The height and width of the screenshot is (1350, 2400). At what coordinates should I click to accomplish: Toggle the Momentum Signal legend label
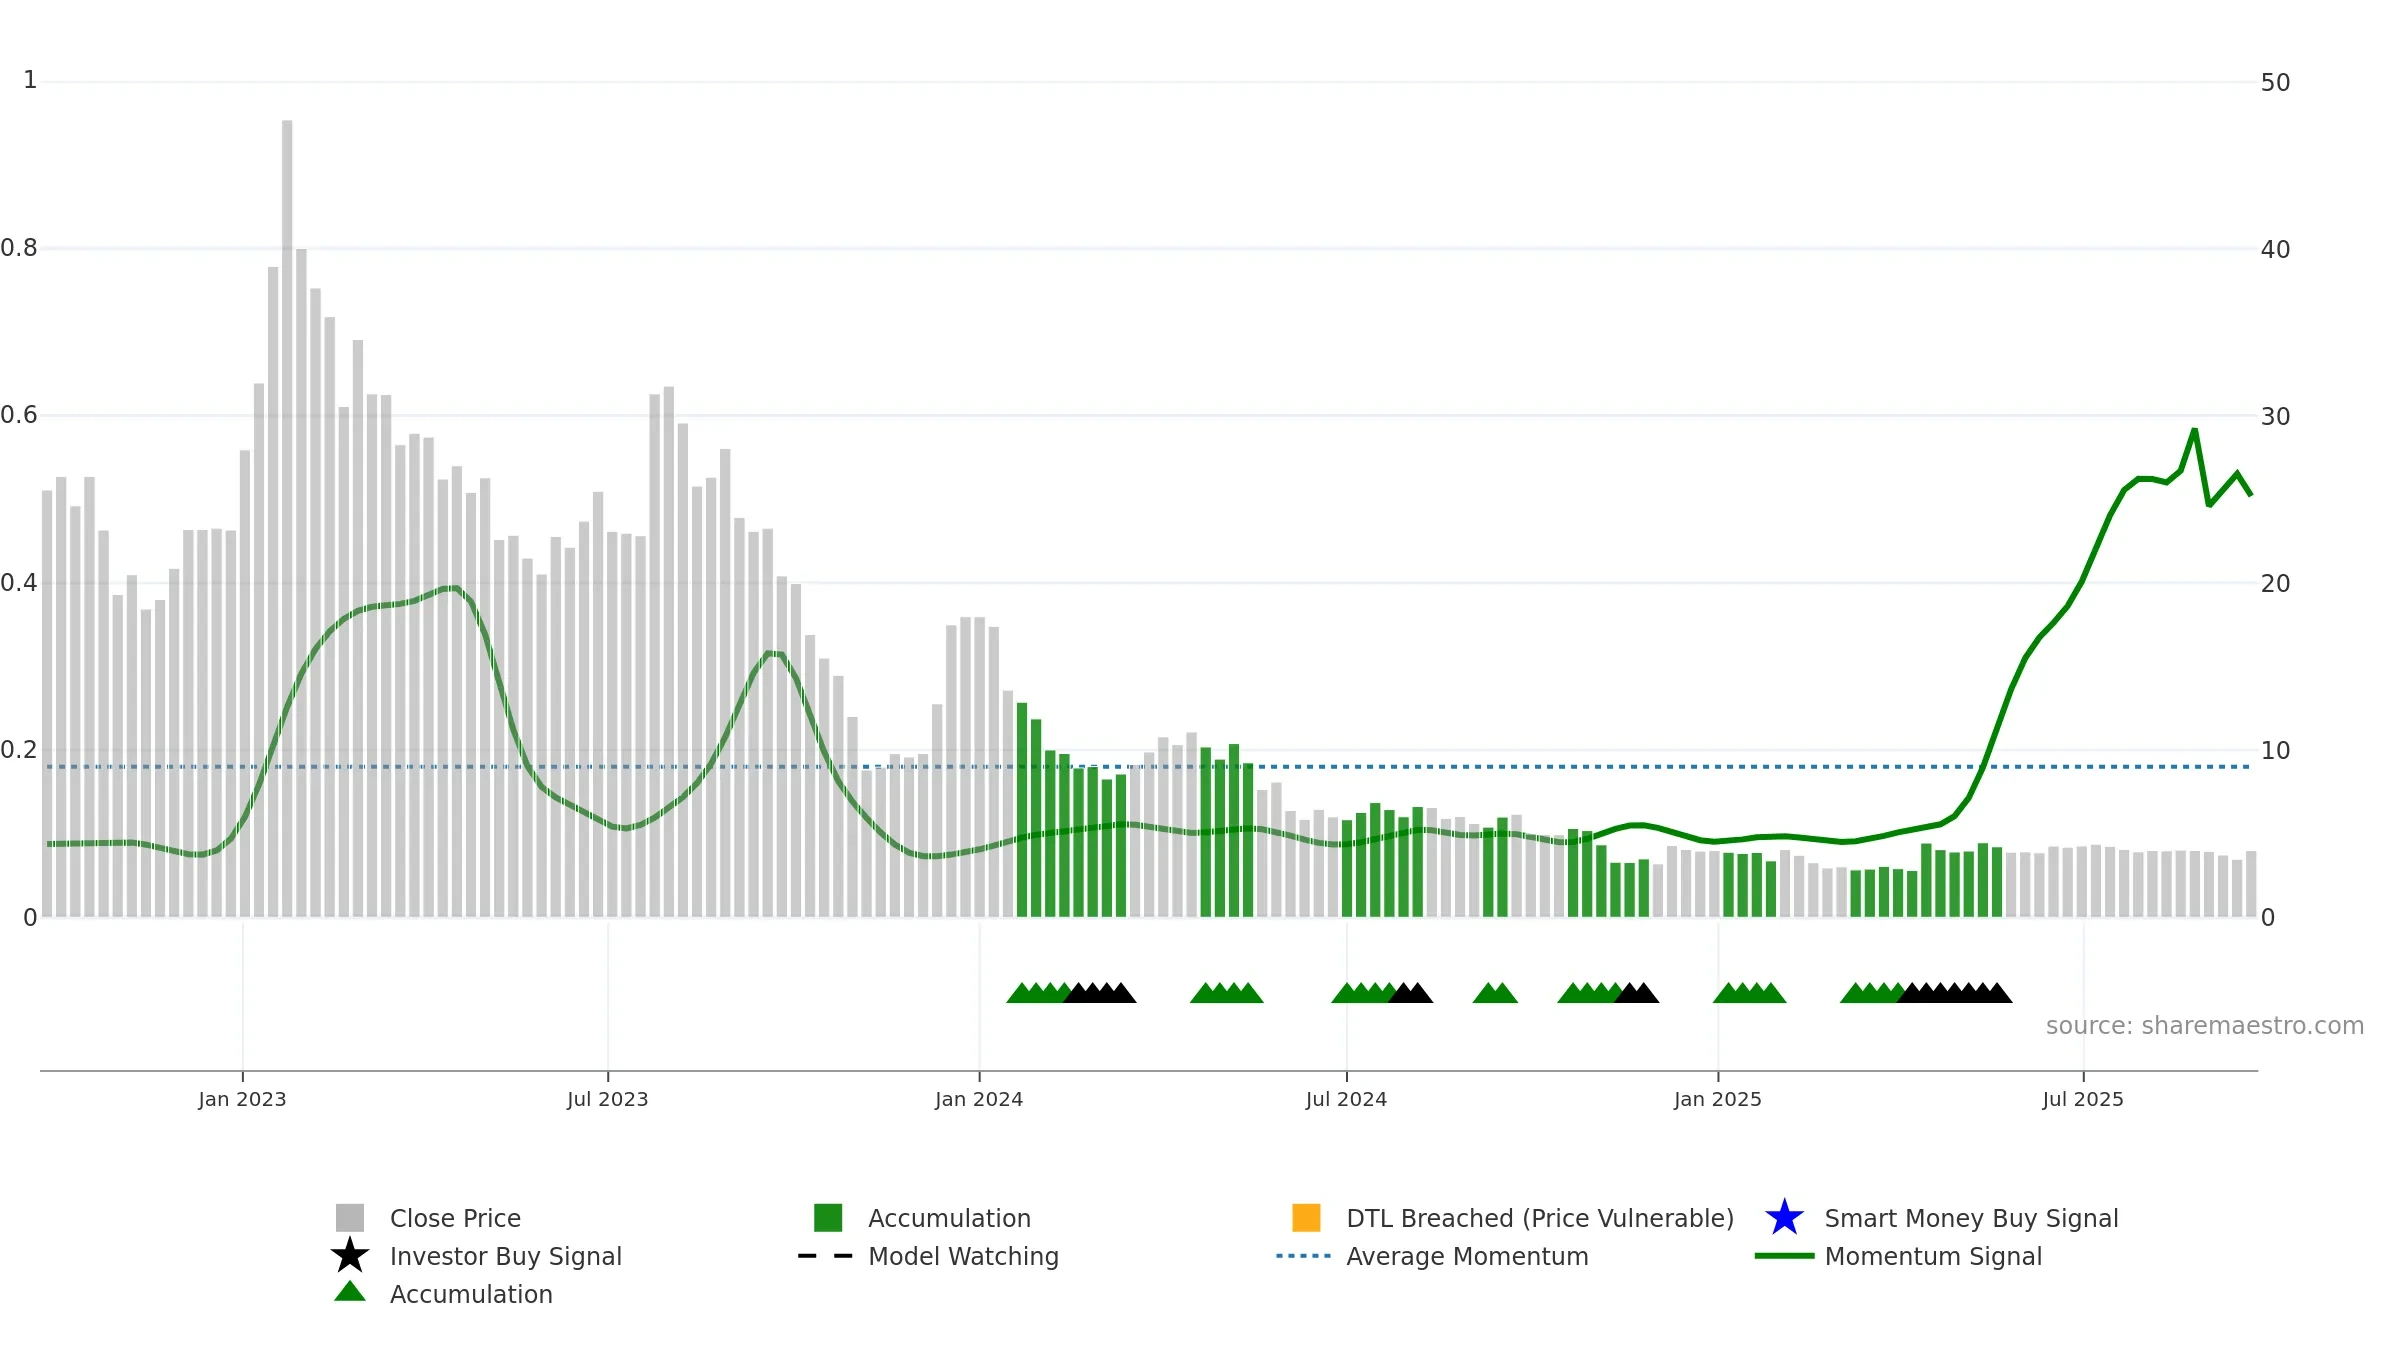1933,1256
